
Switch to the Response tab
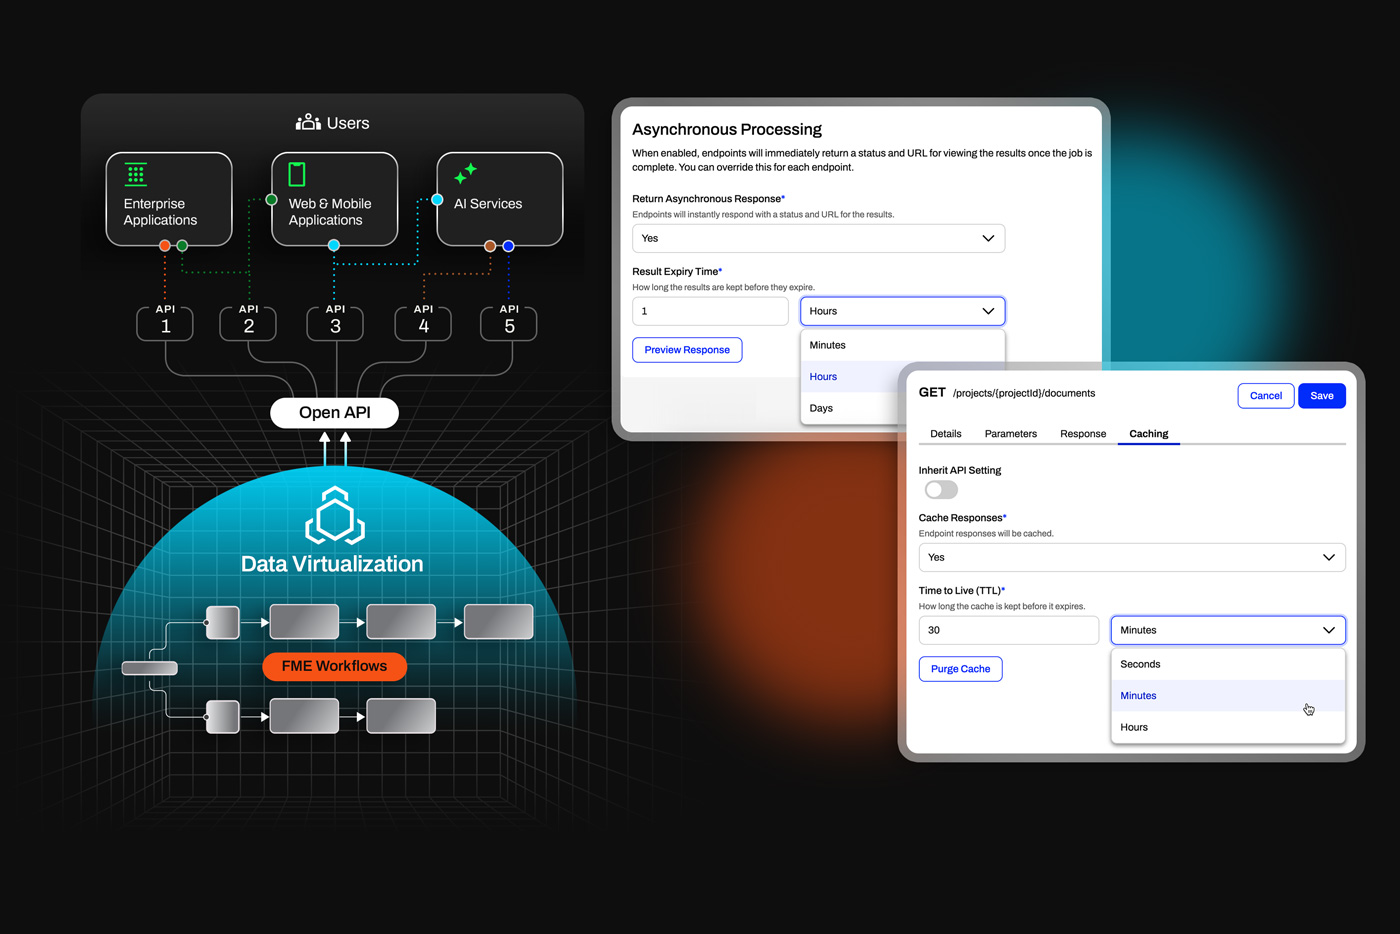pyautogui.click(x=1083, y=434)
